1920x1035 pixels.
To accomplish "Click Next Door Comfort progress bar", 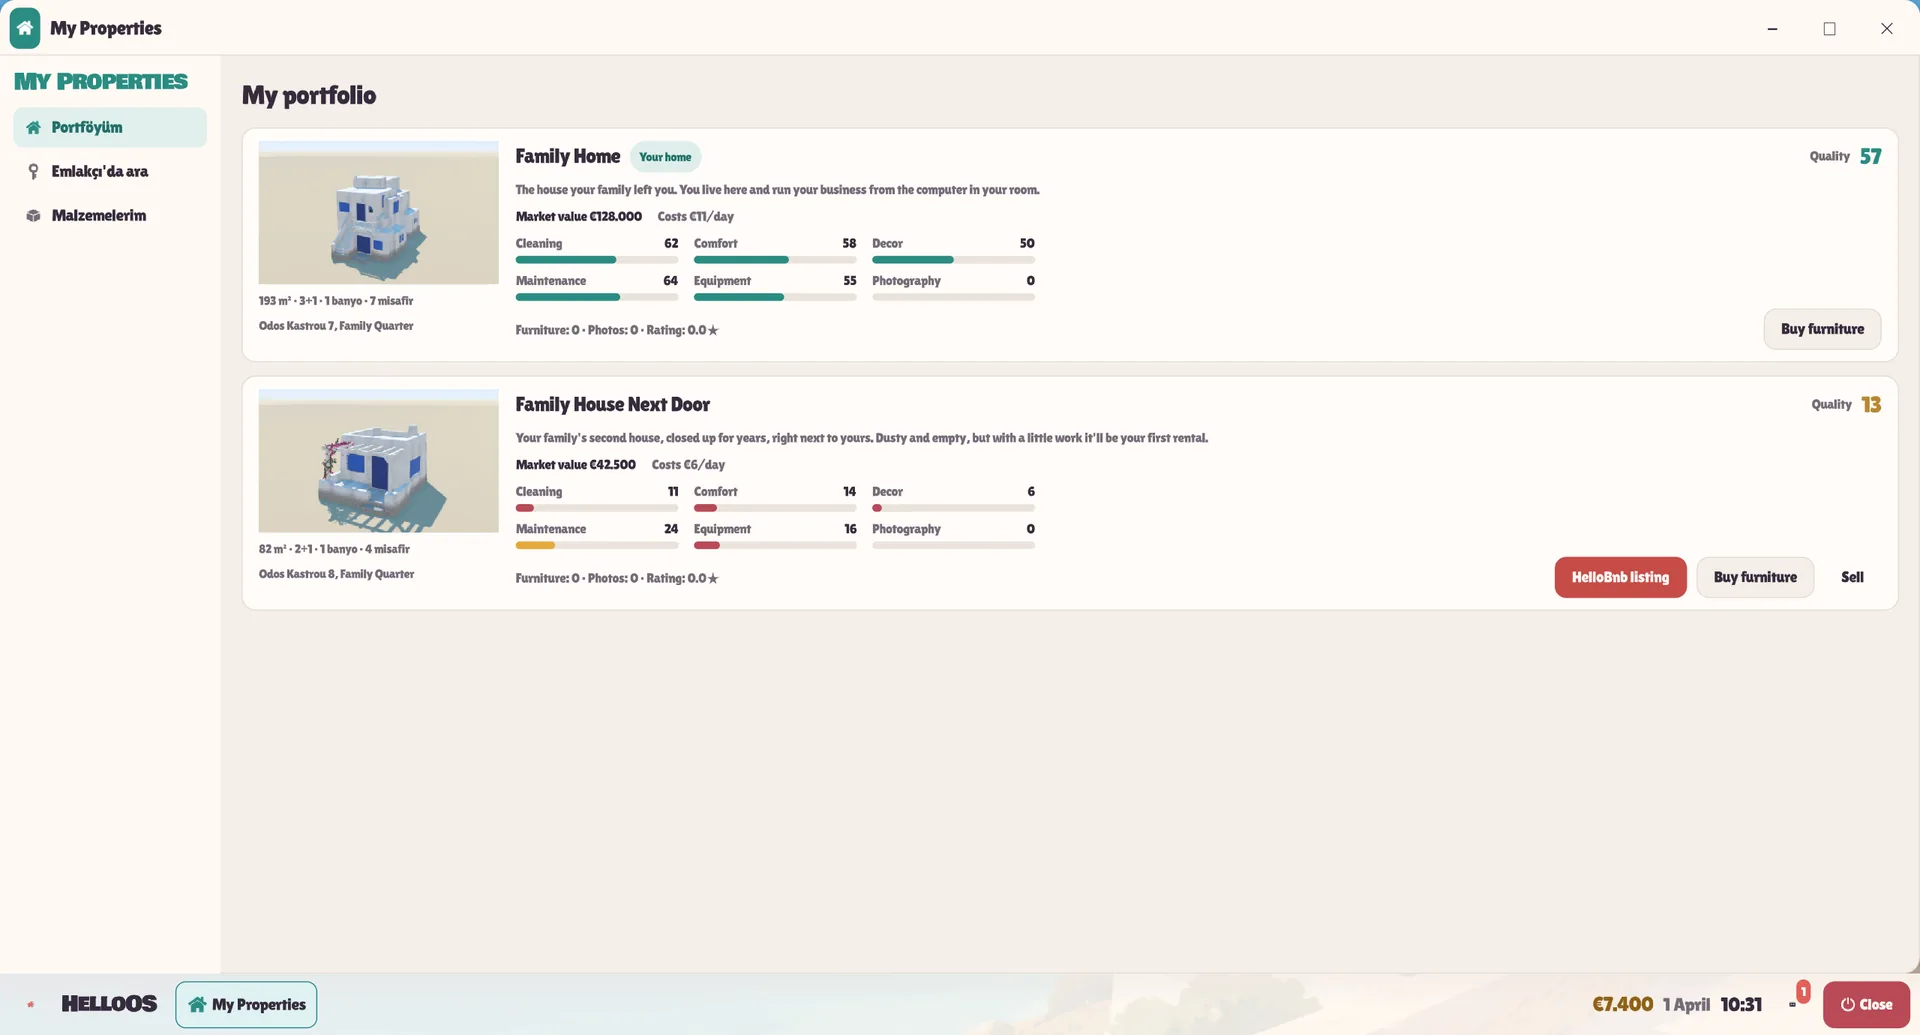I will point(775,508).
